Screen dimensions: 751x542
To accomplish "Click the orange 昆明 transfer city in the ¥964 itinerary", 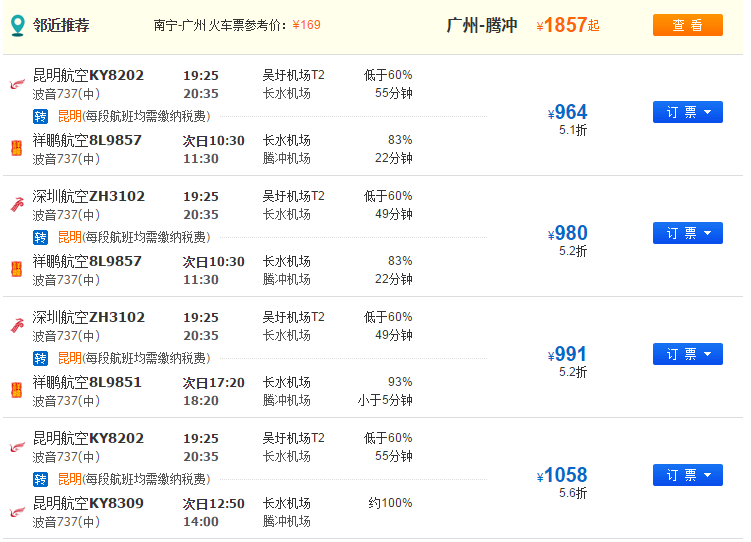I will (x=69, y=116).
